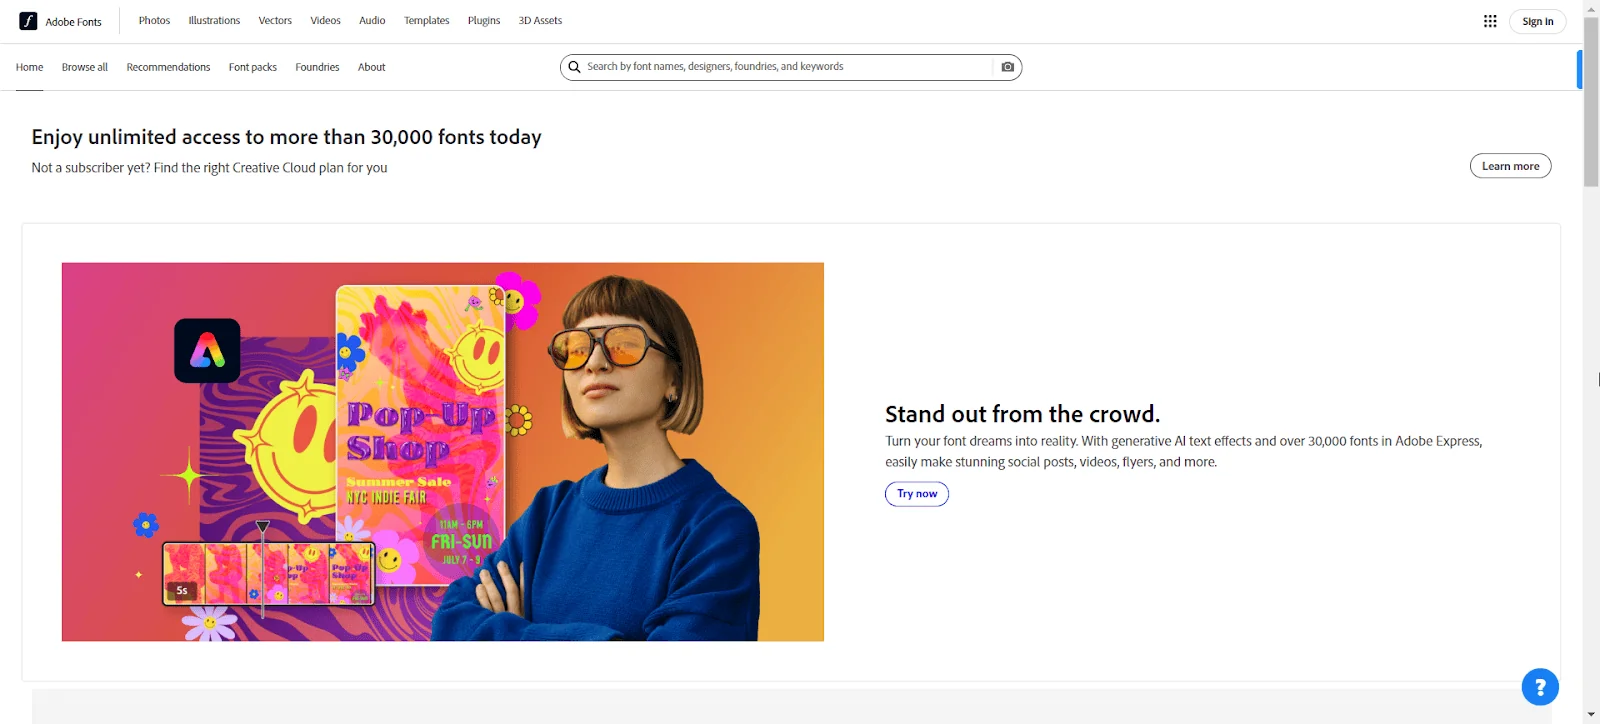
Task: Open Photos in the top menu
Action: click(154, 21)
